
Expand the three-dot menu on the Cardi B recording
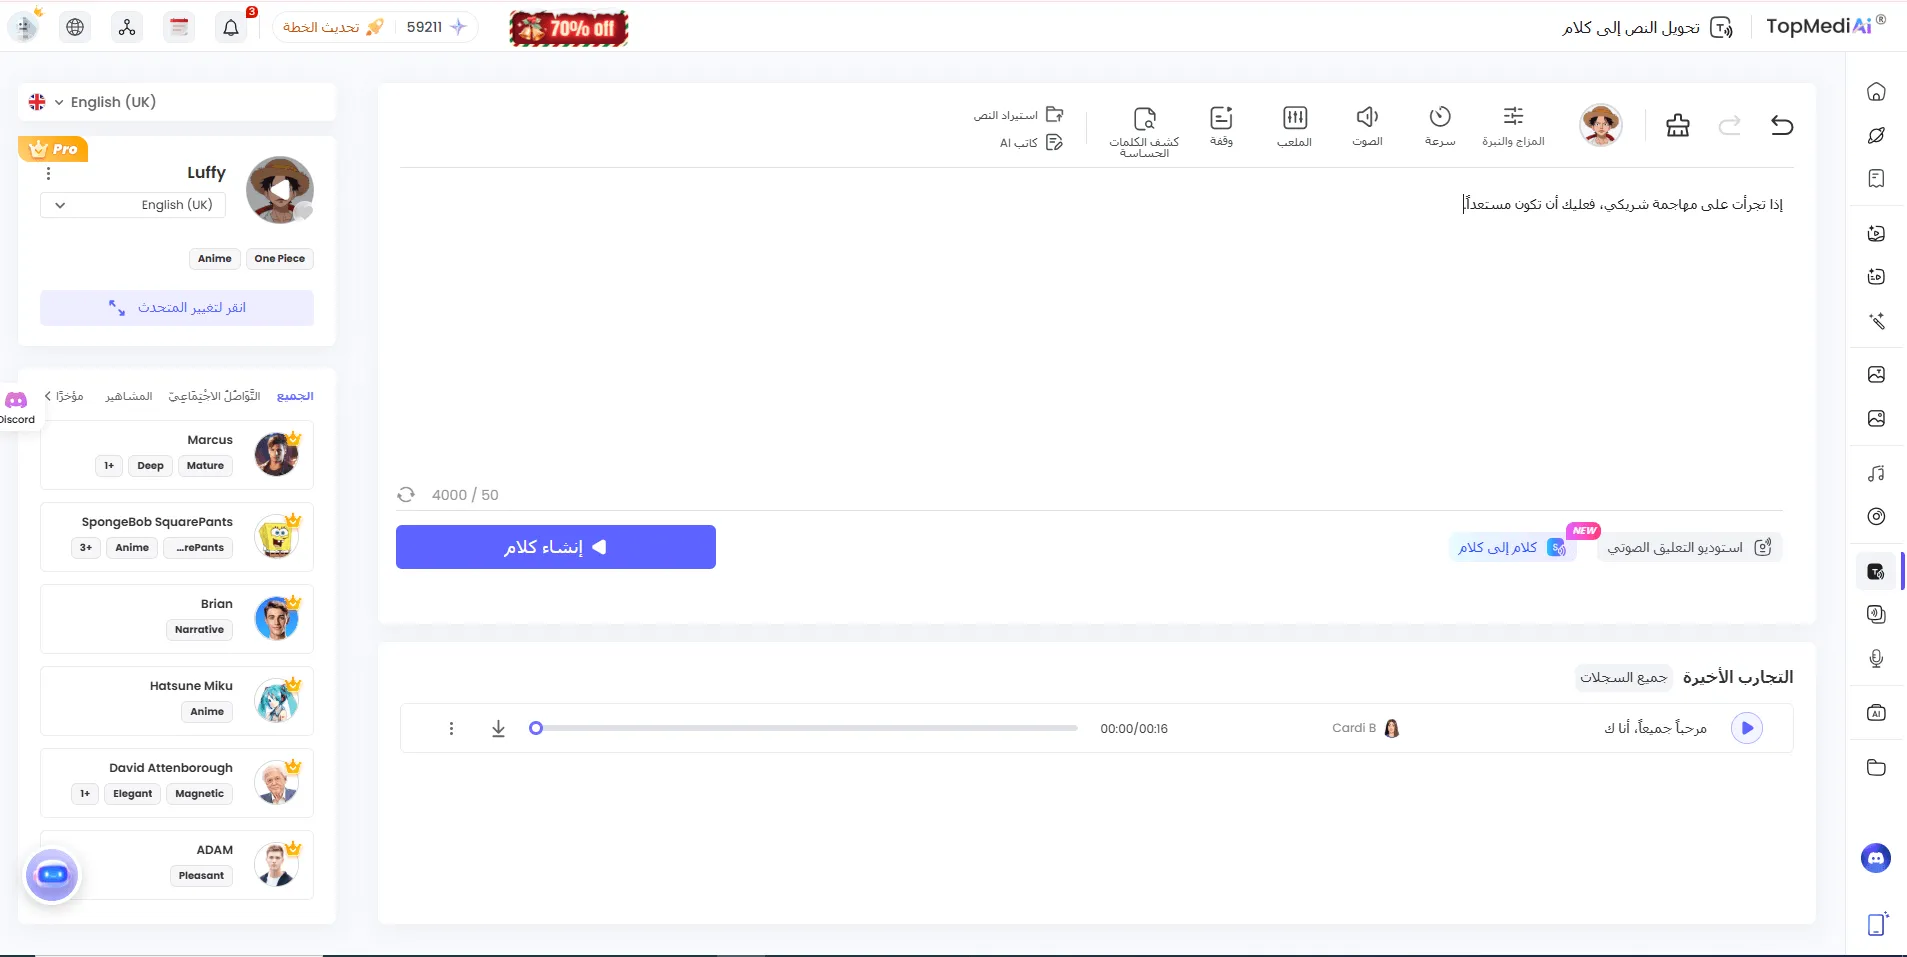point(451,728)
